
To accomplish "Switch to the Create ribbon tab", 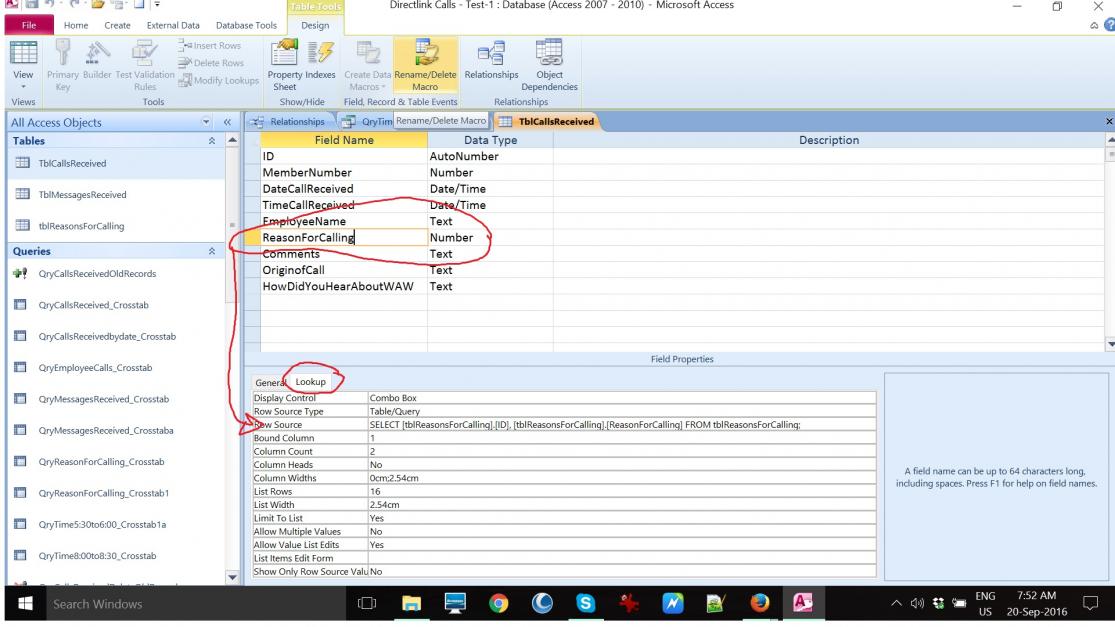I will tap(117, 25).
